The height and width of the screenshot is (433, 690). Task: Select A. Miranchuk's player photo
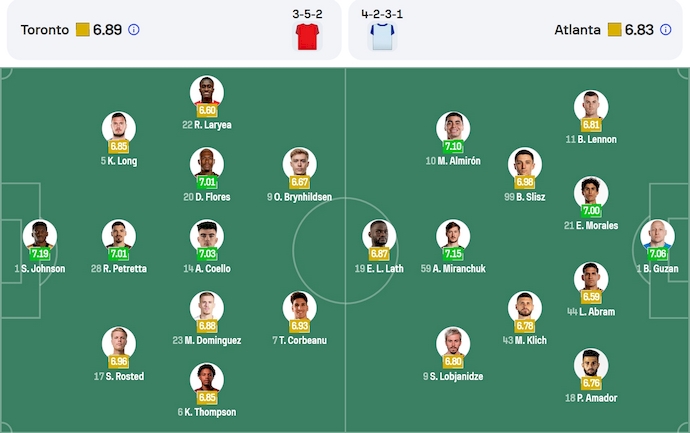pyautogui.click(x=452, y=236)
